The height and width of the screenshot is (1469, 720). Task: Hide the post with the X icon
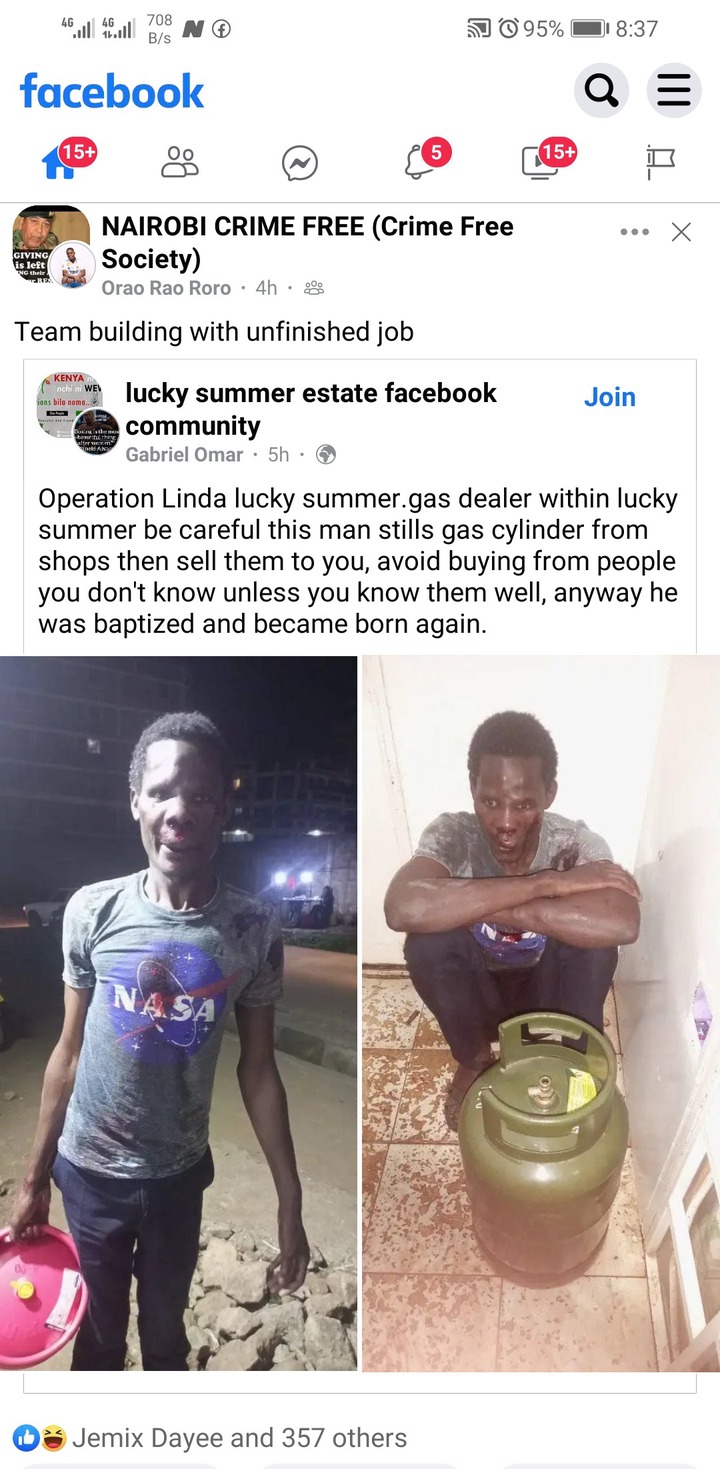[681, 232]
